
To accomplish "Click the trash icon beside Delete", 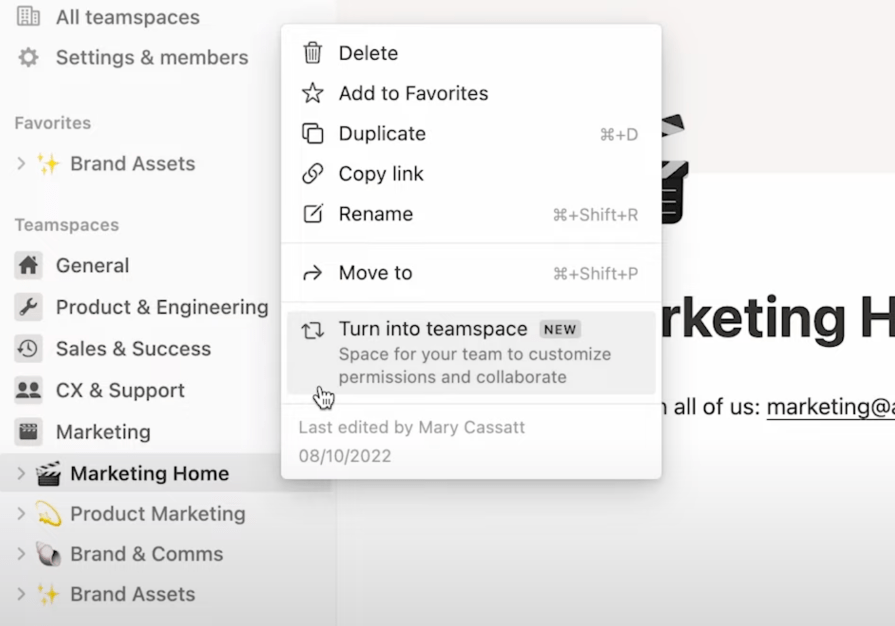I will click(313, 53).
